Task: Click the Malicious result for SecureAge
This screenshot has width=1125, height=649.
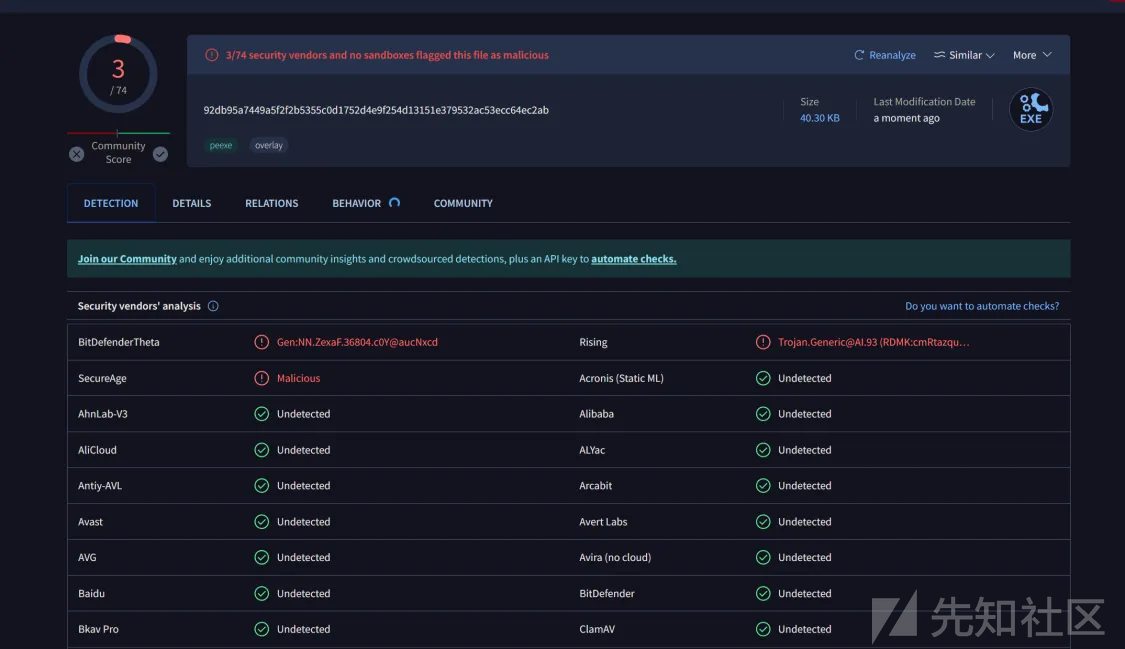Action: coord(298,378)
